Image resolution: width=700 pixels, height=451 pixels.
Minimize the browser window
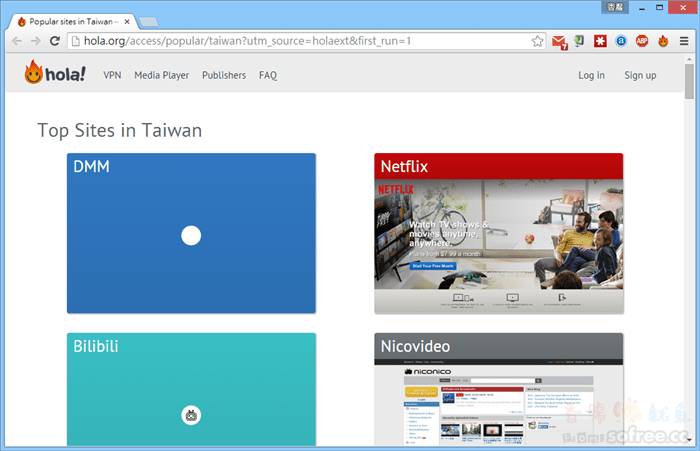click(x=642, y=7)
